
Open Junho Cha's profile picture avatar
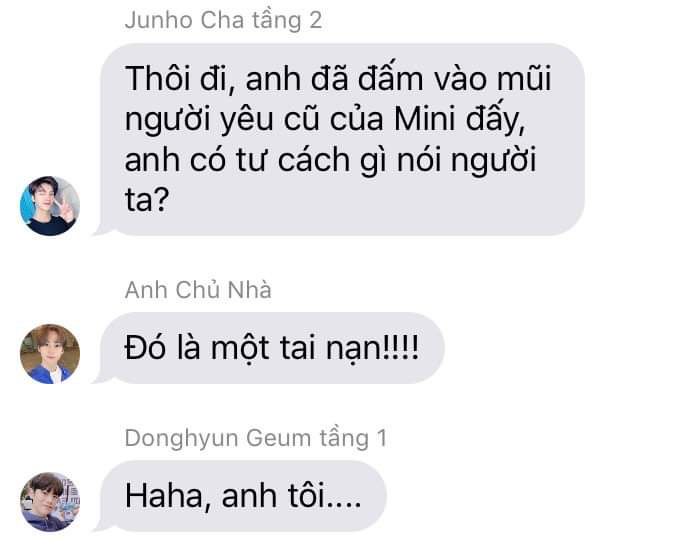[x=50, y=206]
